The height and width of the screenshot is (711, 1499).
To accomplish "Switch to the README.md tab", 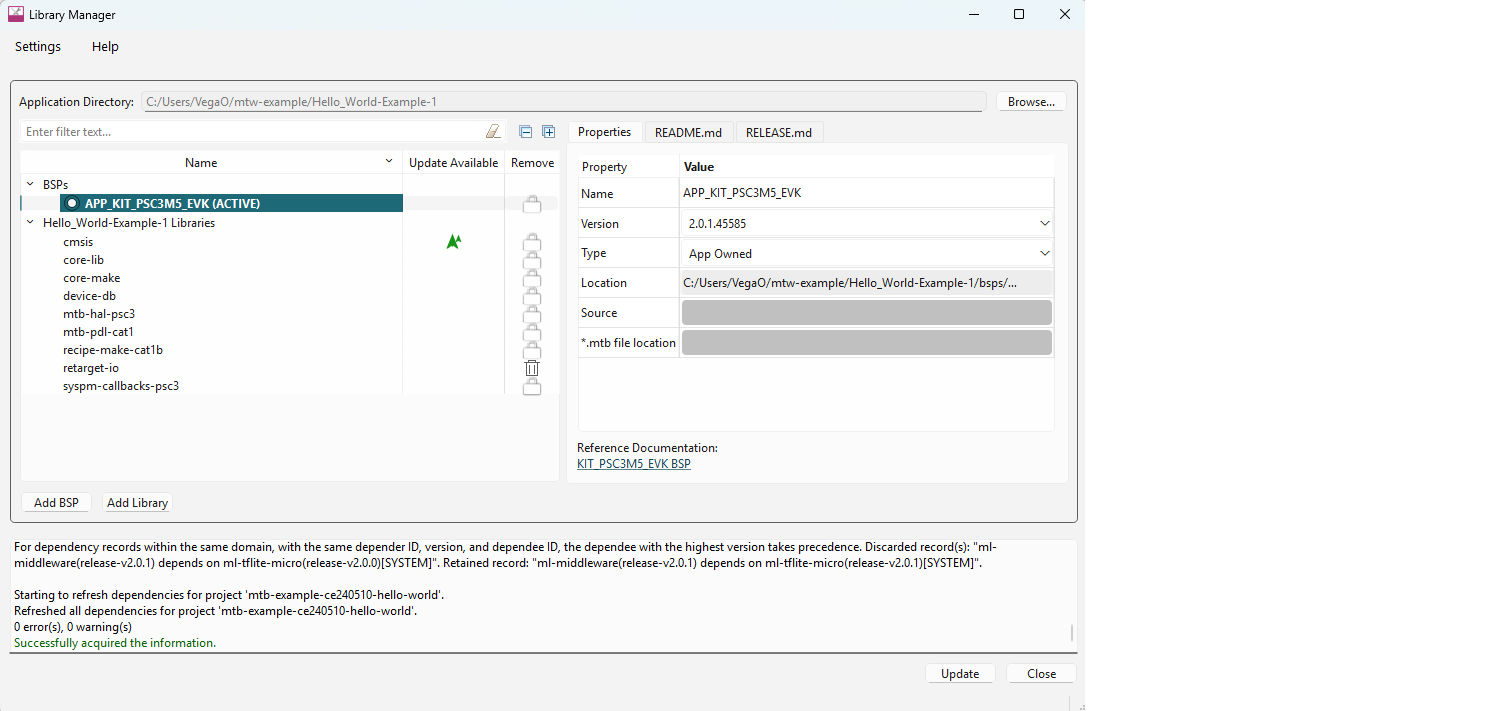I will (688, 132).
